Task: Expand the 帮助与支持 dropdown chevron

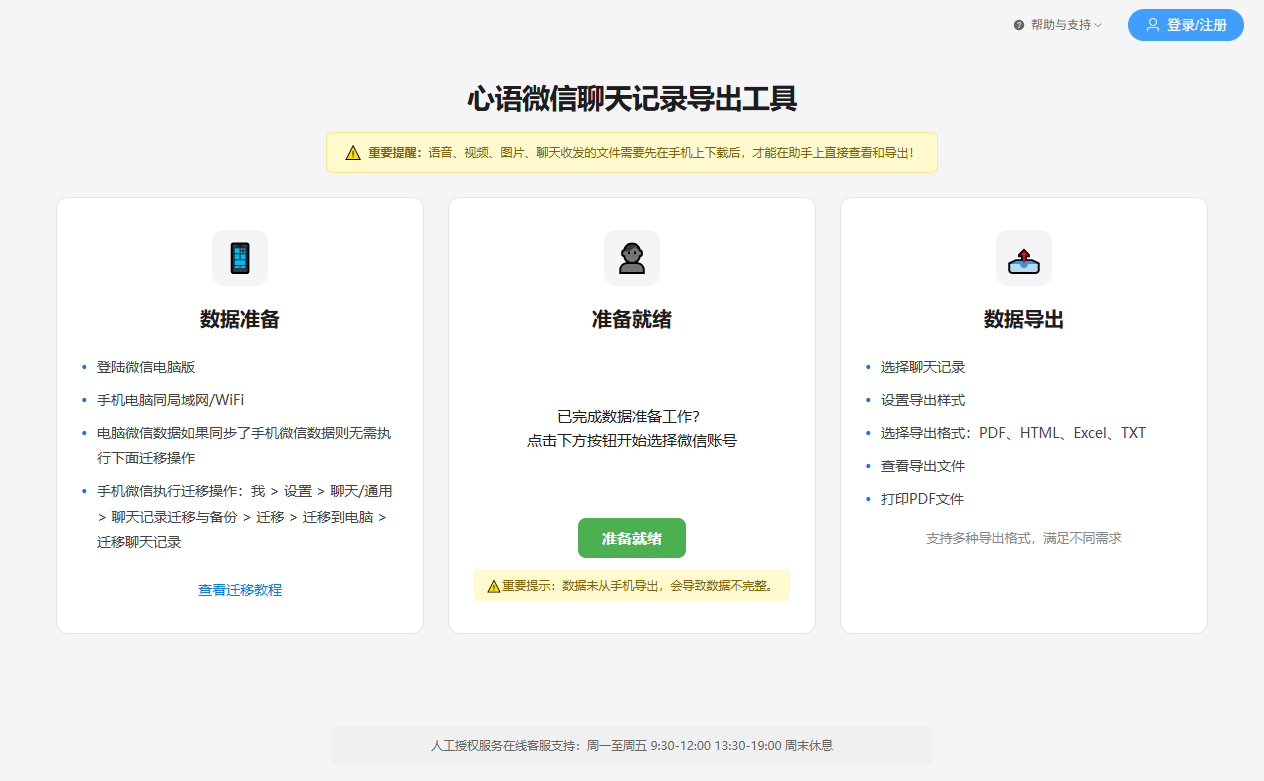Action: [1098, 25]
